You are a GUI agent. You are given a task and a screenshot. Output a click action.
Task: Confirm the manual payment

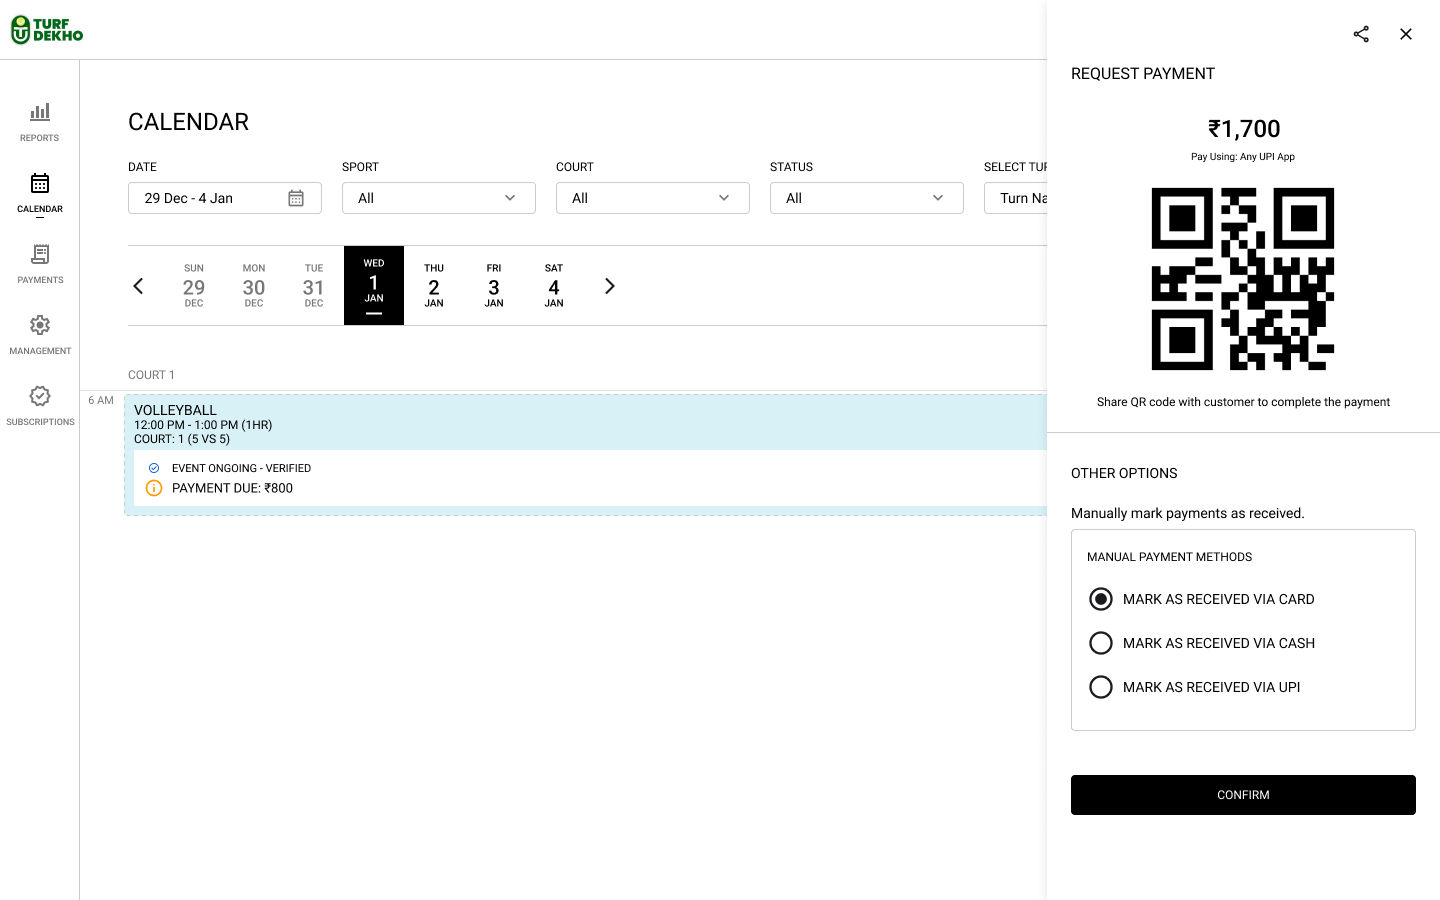point(1243,795)
